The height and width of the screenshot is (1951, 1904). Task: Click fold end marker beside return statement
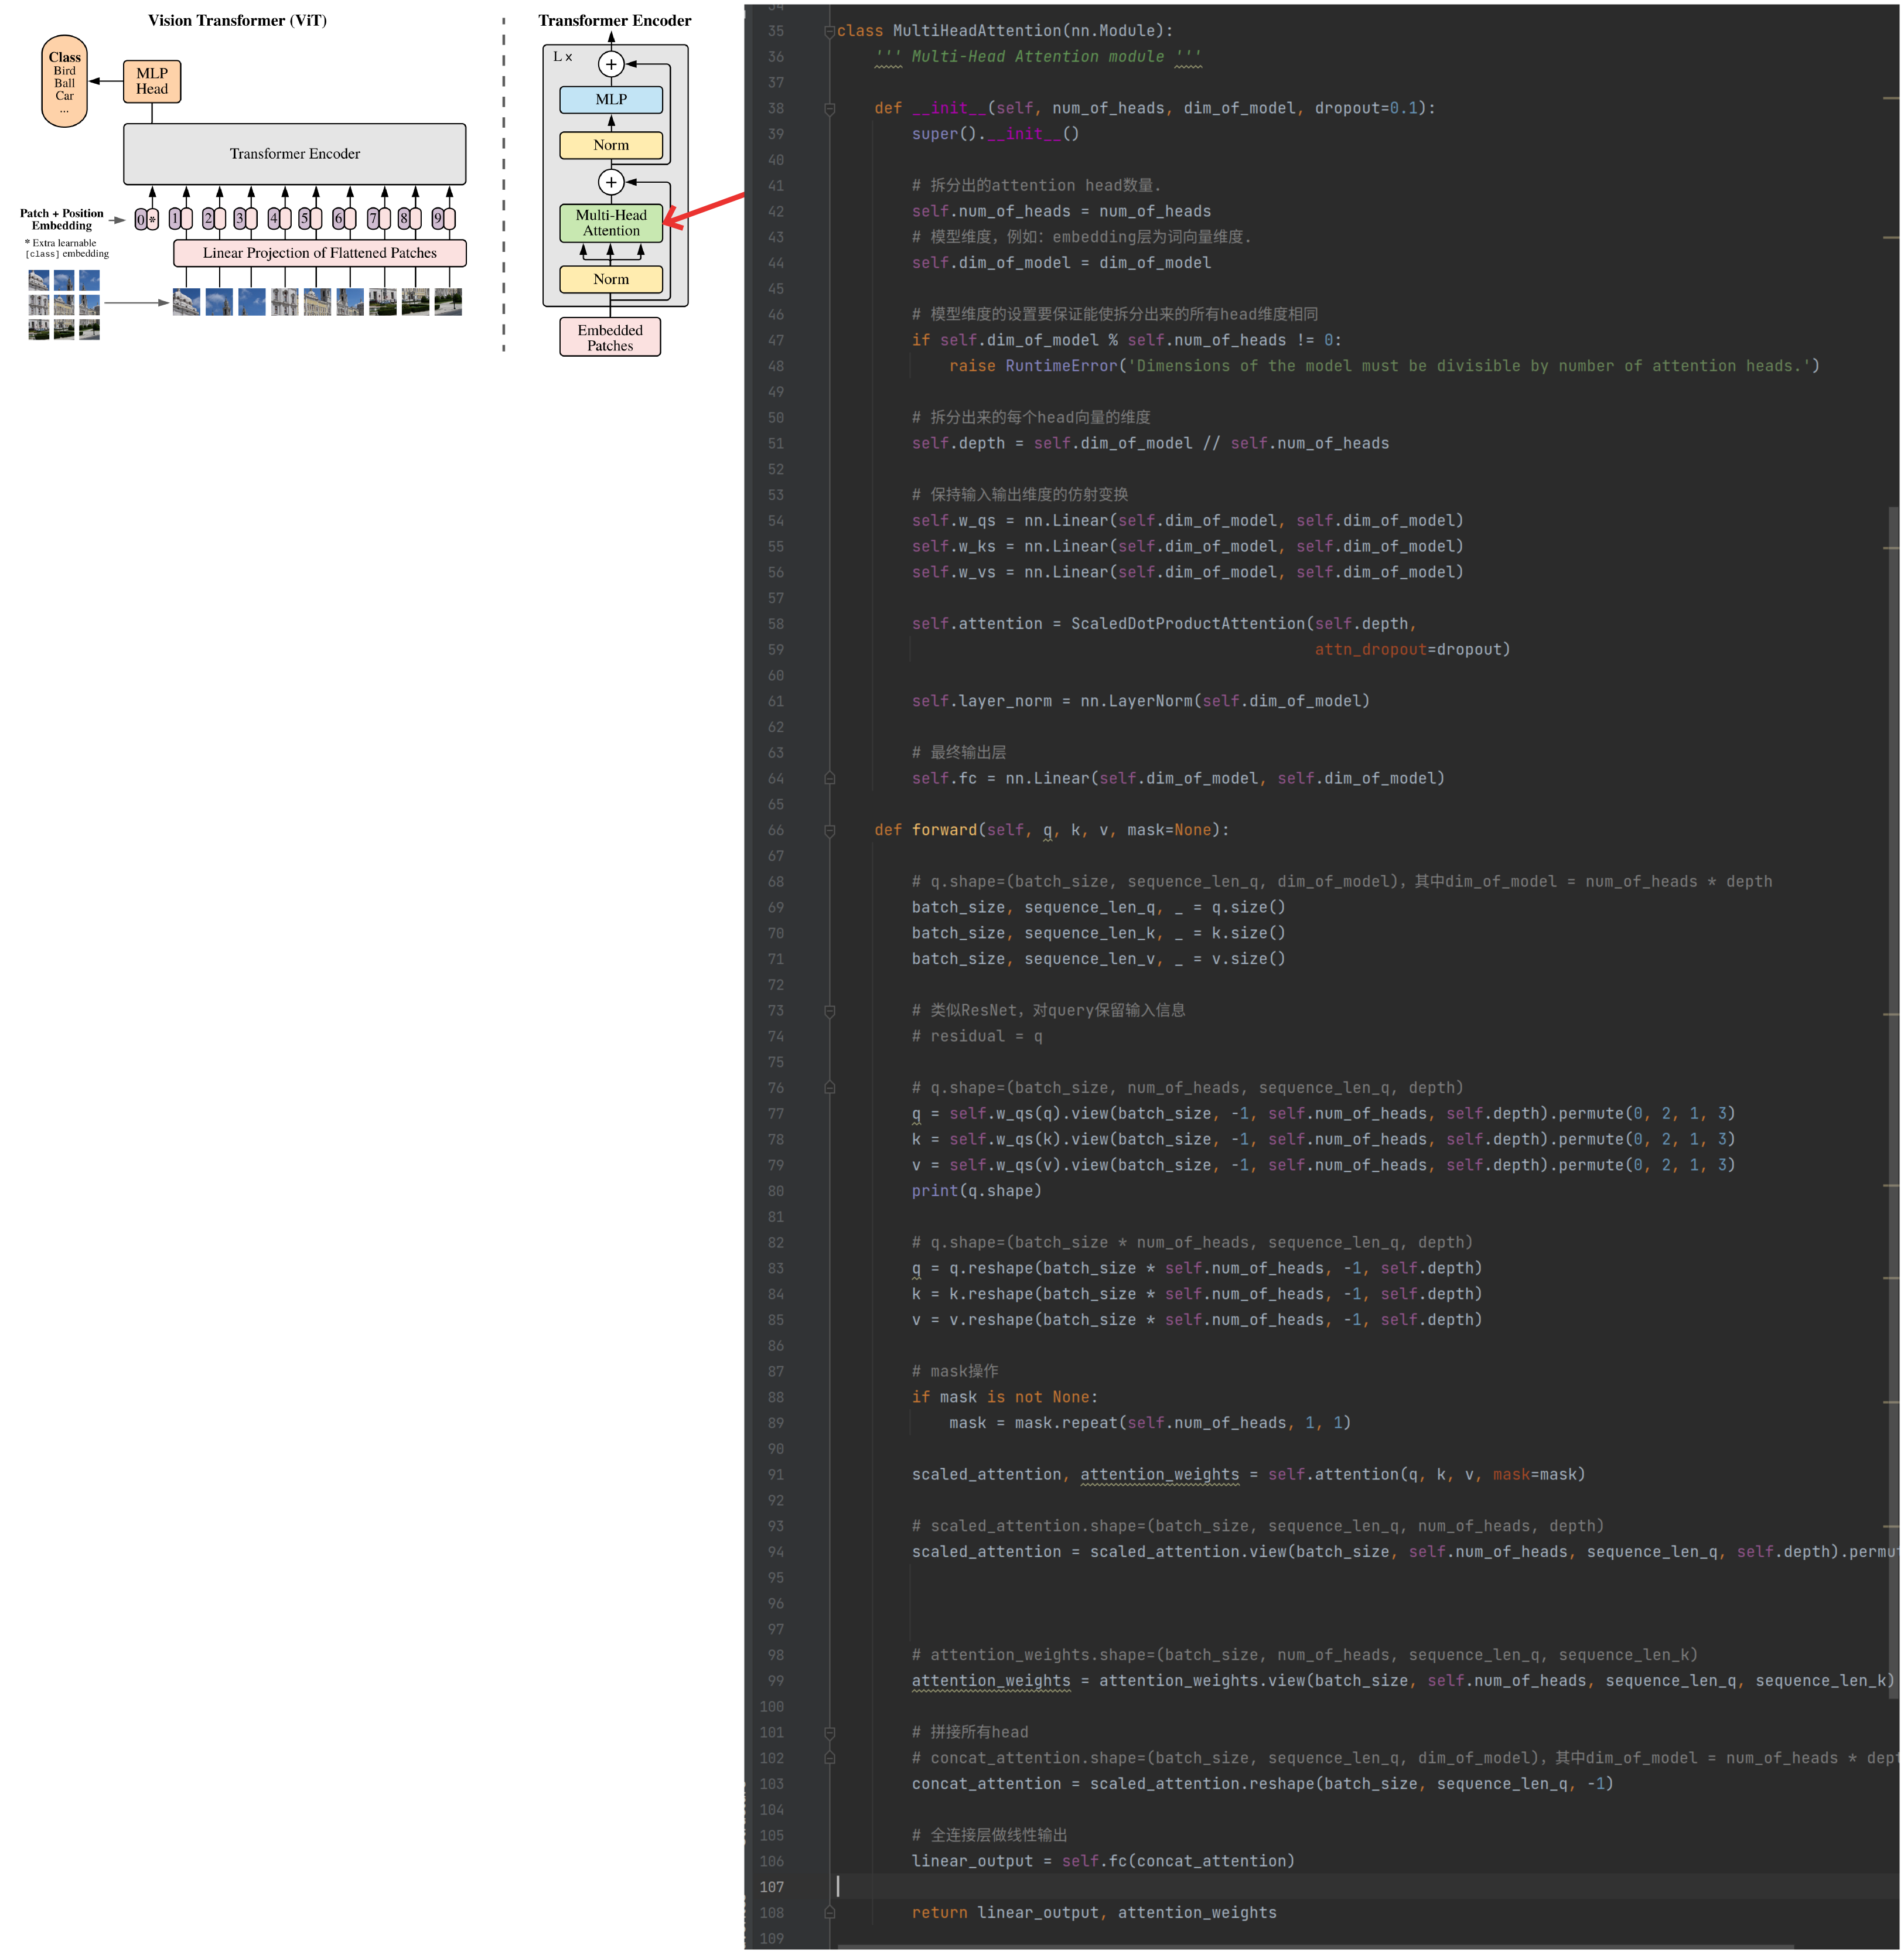point(829,1912)
